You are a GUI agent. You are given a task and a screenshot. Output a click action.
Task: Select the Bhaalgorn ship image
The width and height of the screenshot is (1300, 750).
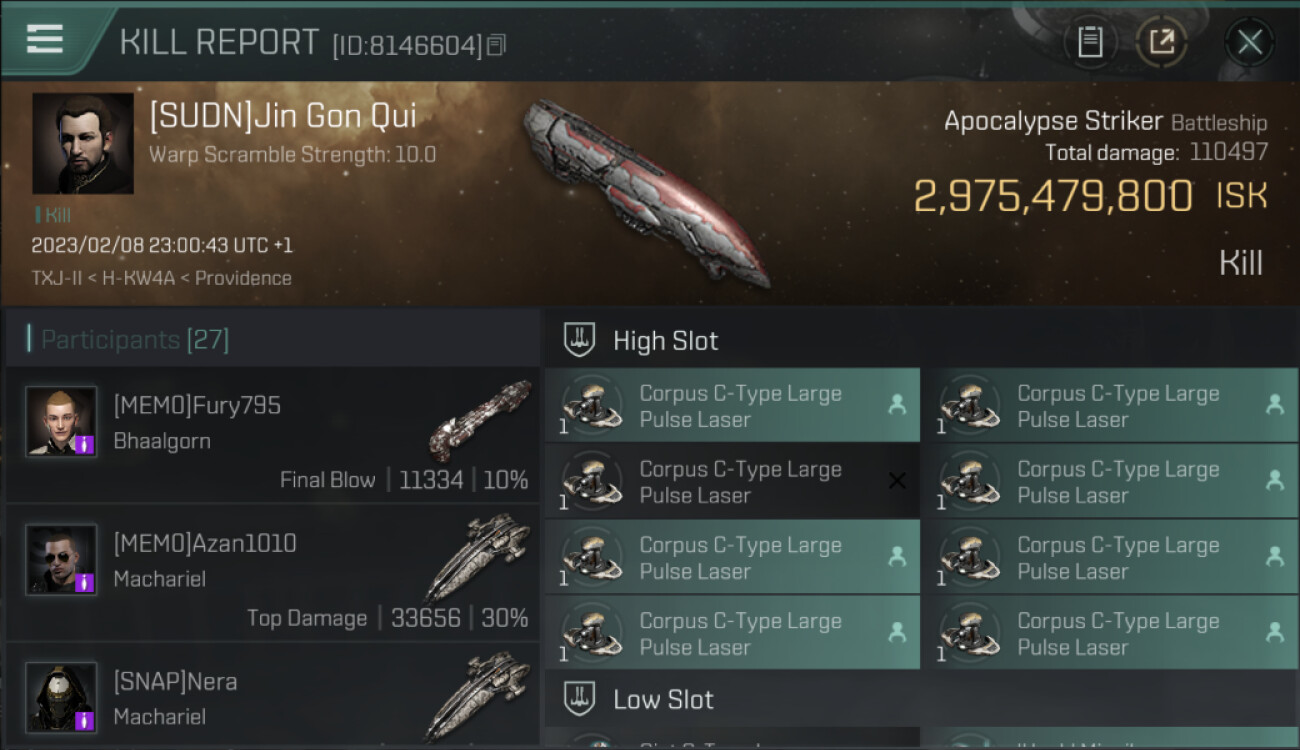(480, 420)
